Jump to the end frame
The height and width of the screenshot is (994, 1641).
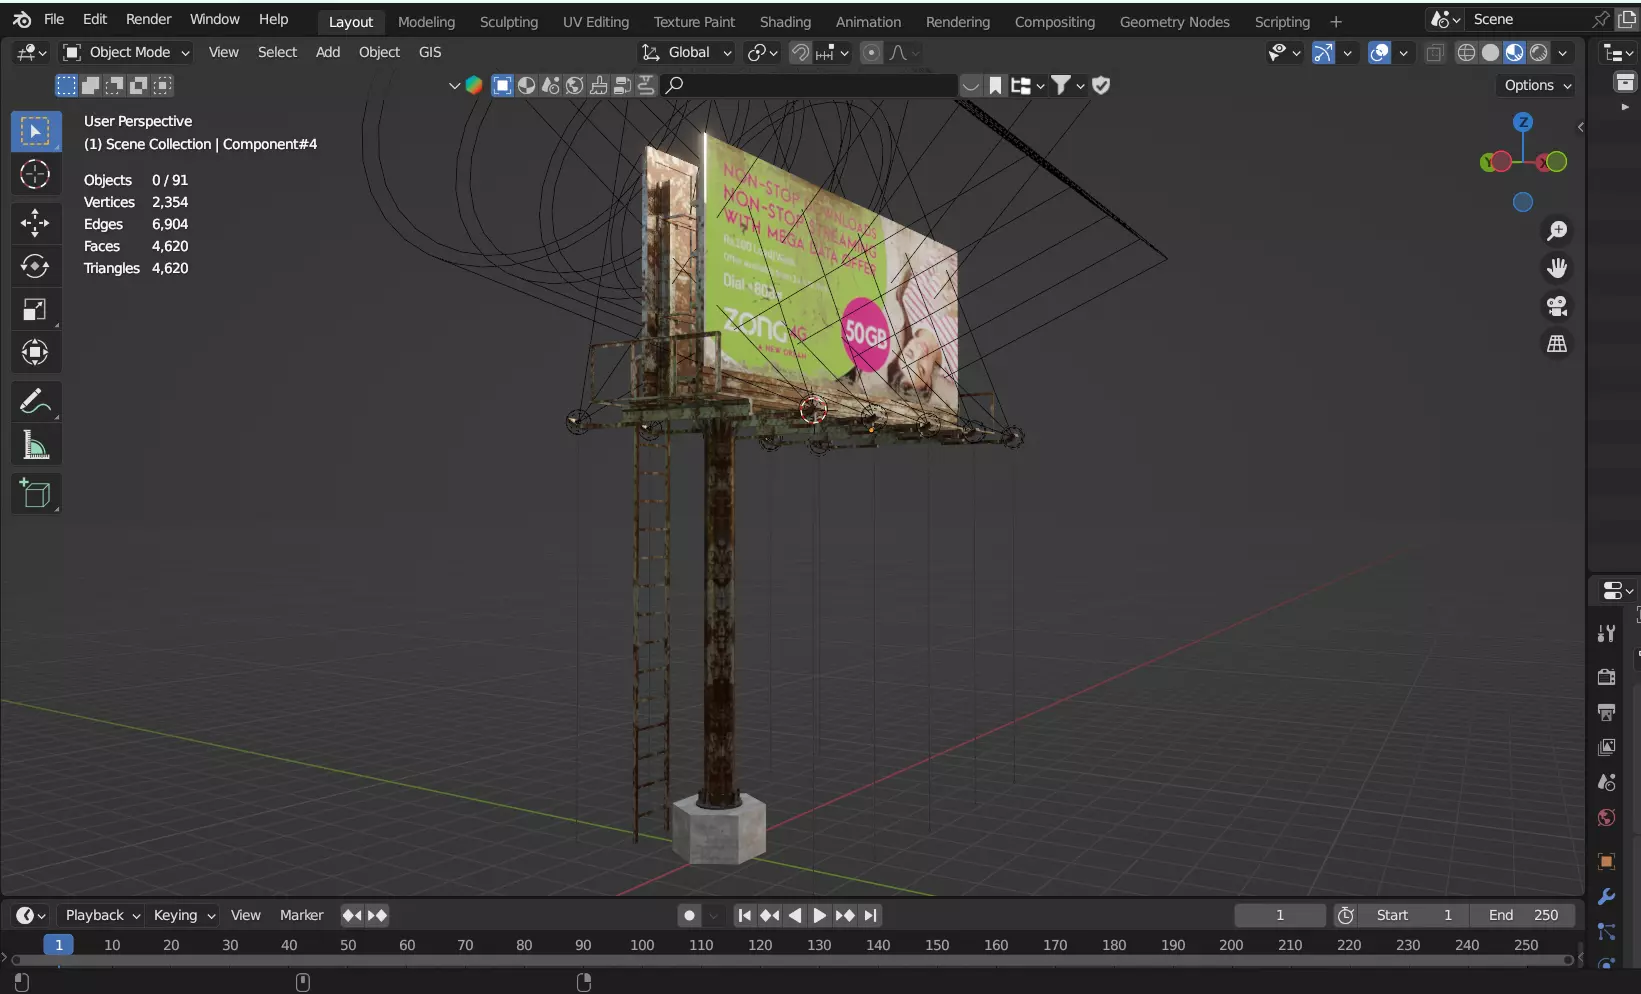tap(870, 915)
